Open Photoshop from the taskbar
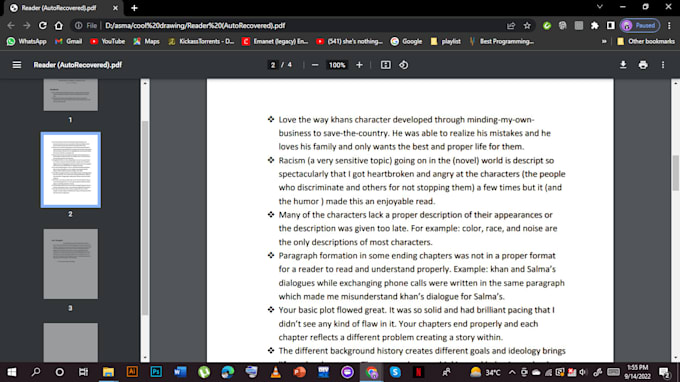The width and height of the screenshot is (680, 382). pos(156,372)
